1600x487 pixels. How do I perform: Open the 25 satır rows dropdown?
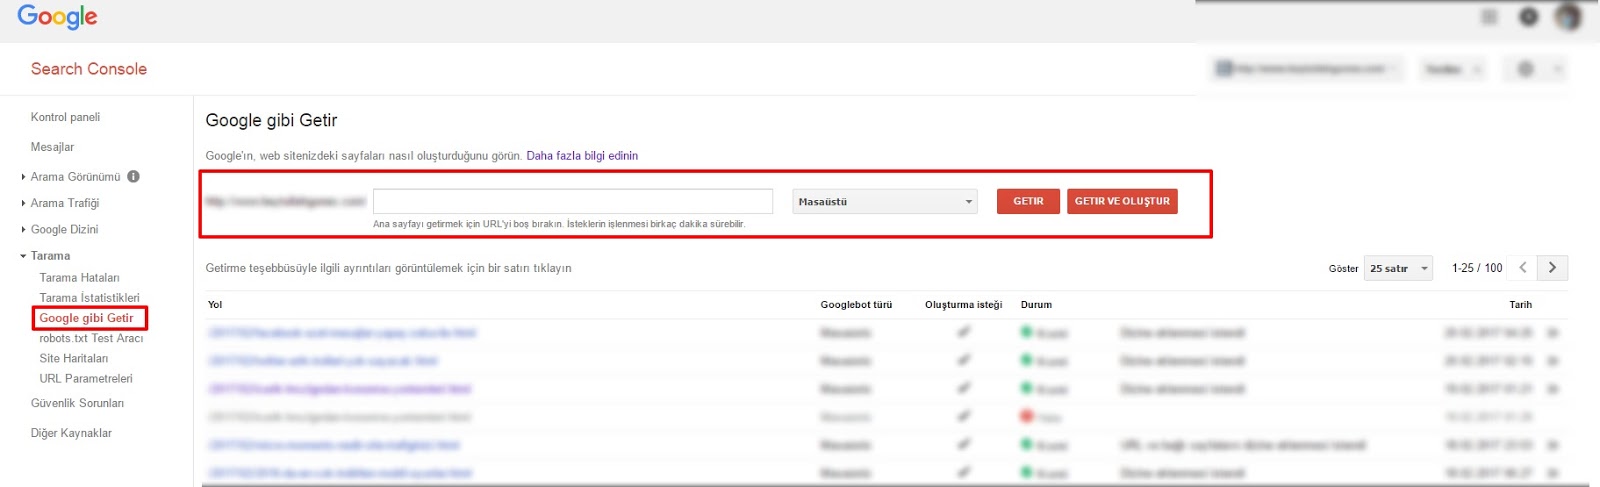(x=1398, y=268)
